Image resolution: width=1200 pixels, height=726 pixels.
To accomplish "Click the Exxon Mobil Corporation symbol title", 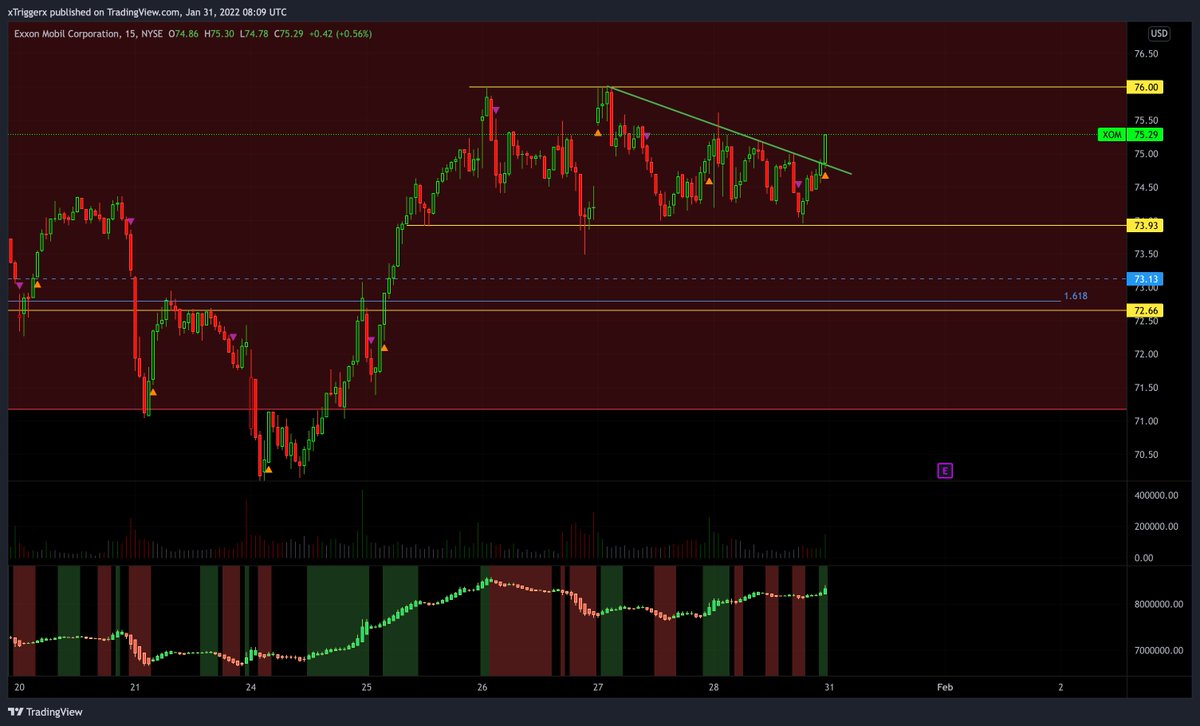I will 69,33.
